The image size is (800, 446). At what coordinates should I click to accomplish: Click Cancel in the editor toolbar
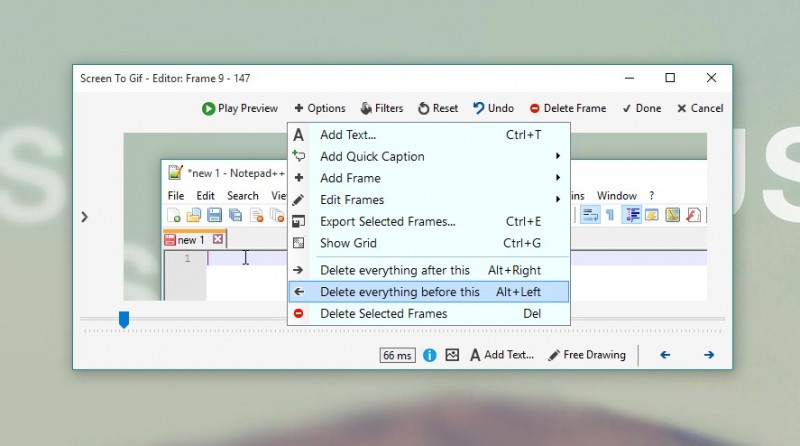[x=700, y=108]
